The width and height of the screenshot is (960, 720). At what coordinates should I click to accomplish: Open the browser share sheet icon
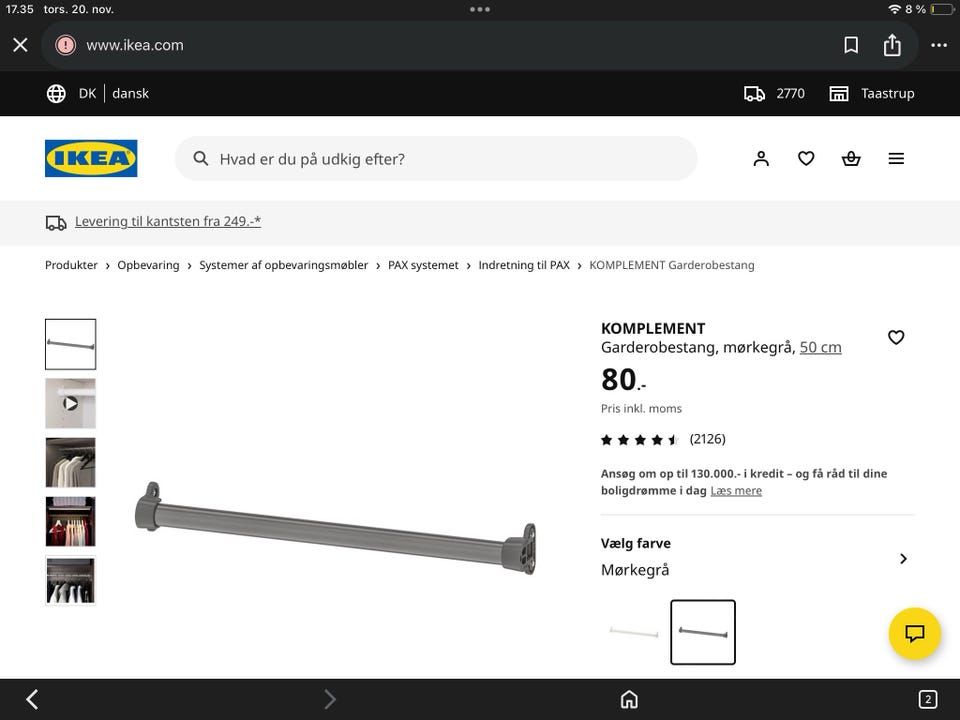coord(892,45)
